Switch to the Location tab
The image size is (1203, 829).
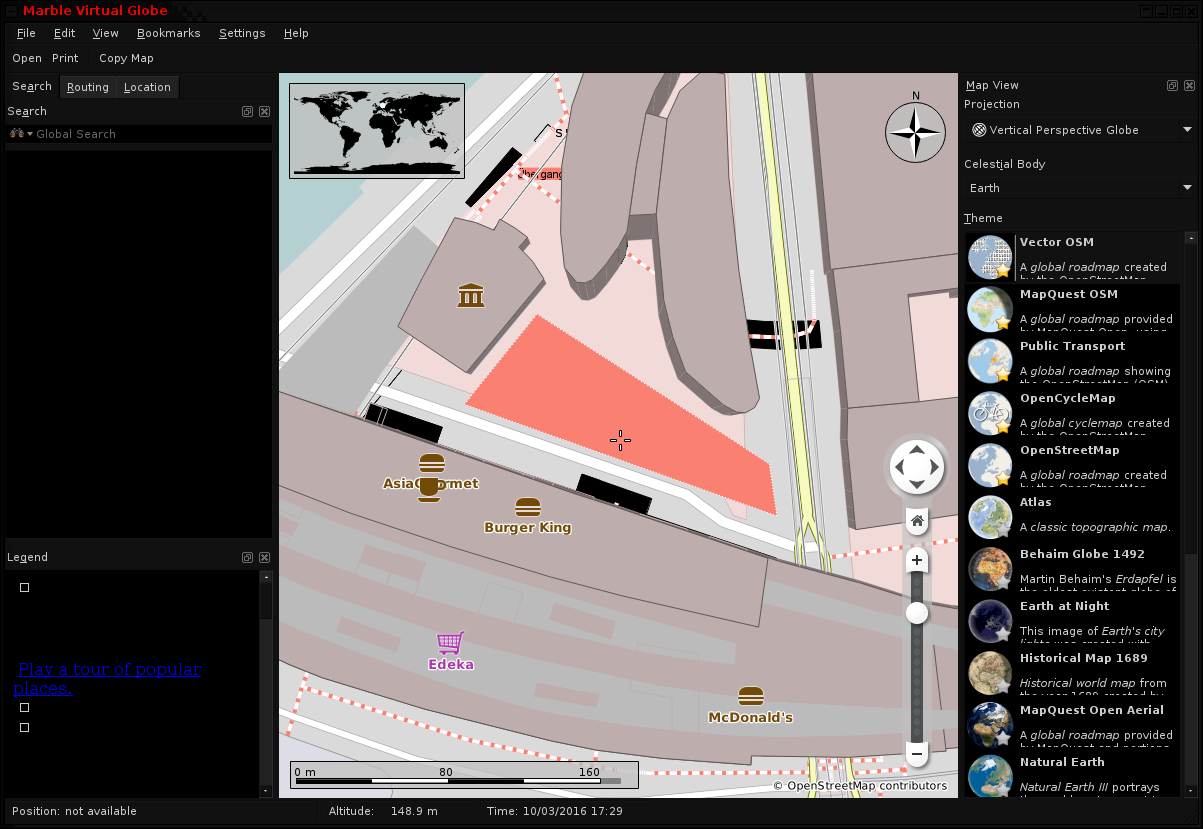[147, 87]
